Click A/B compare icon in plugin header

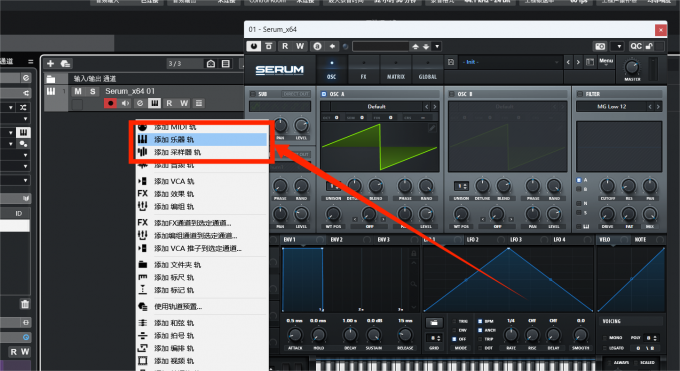pos(317,46)
